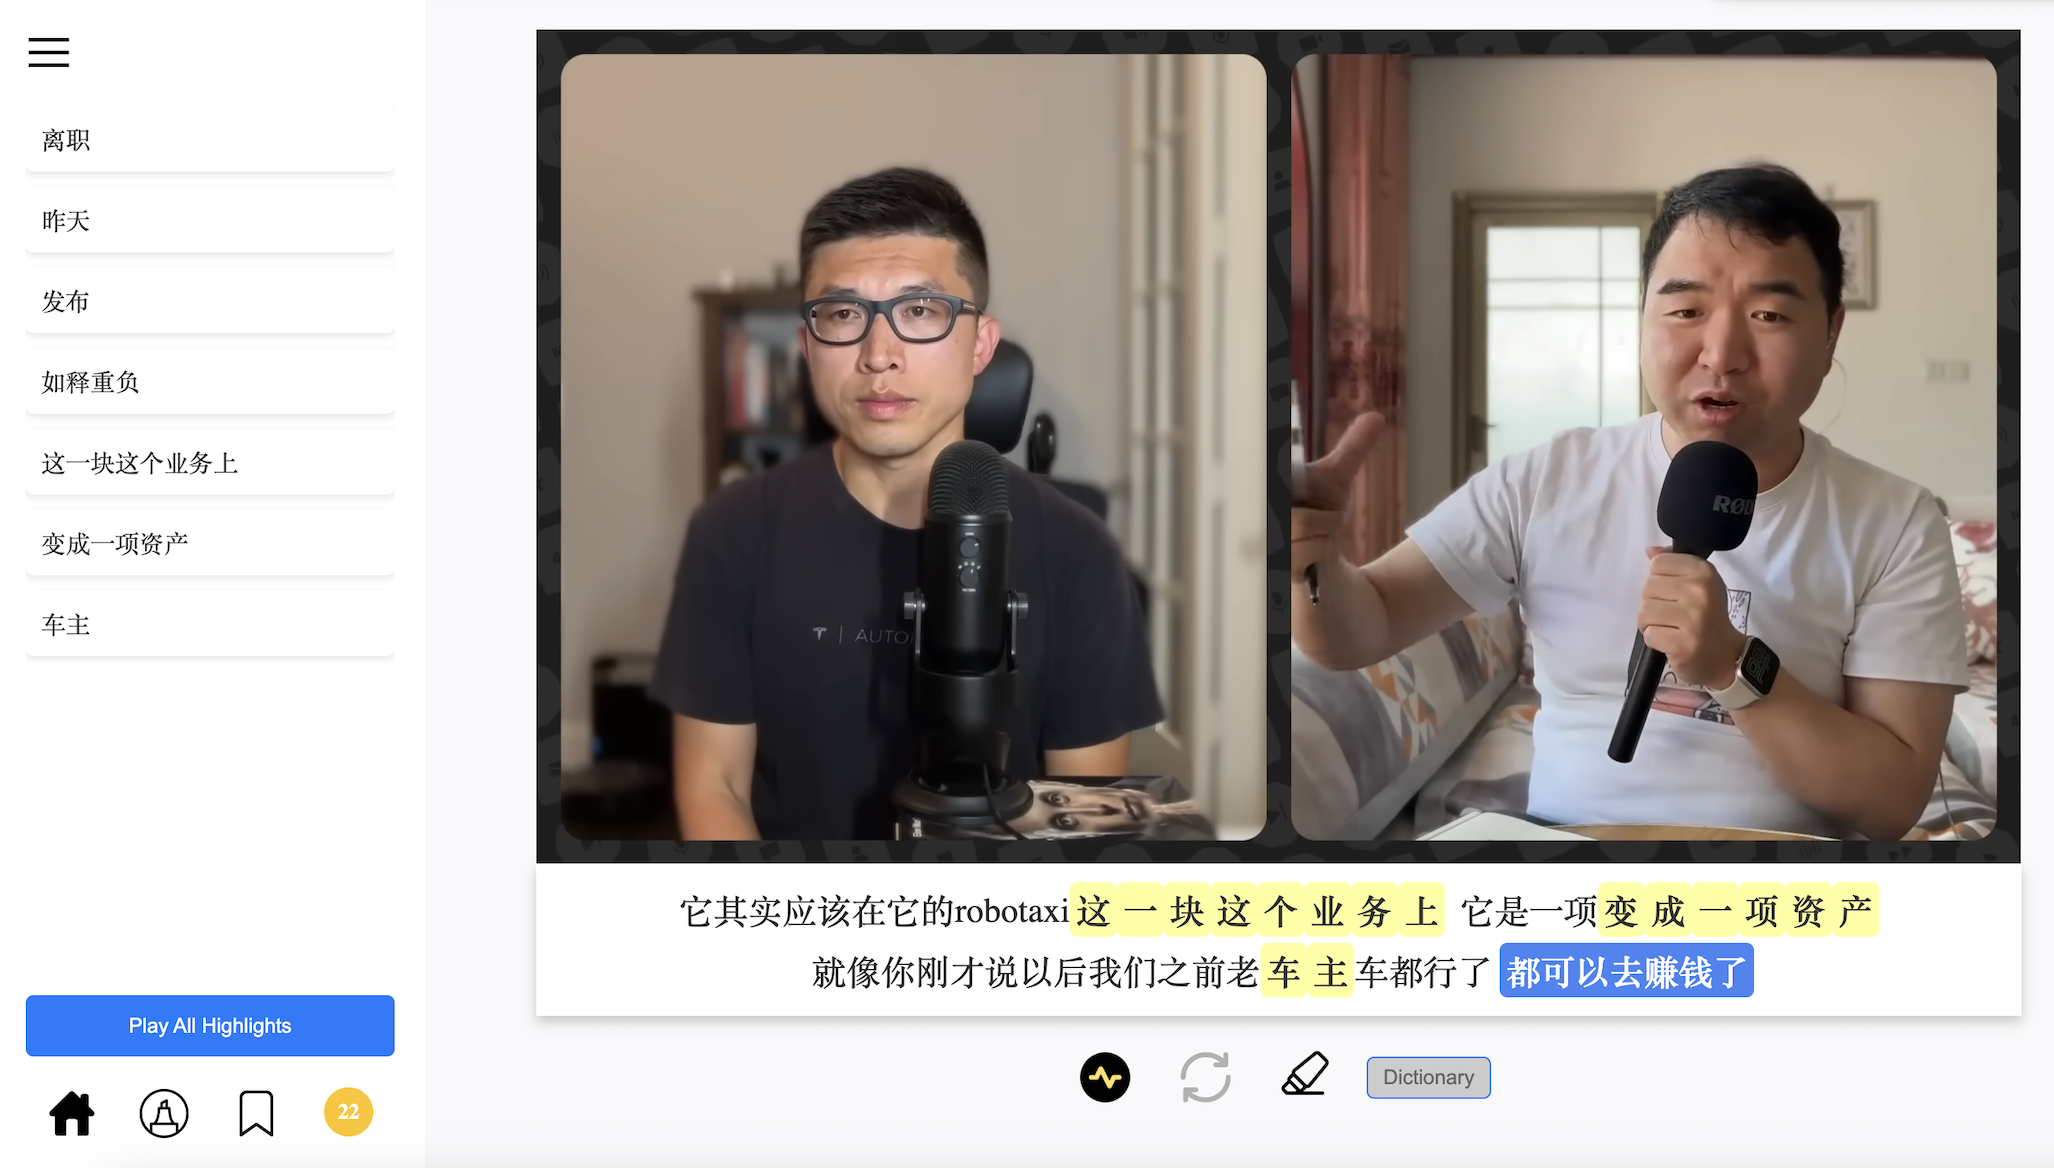
Task: Click the waveform/highlights playback icon
Action: [x=1106, y=1076]
